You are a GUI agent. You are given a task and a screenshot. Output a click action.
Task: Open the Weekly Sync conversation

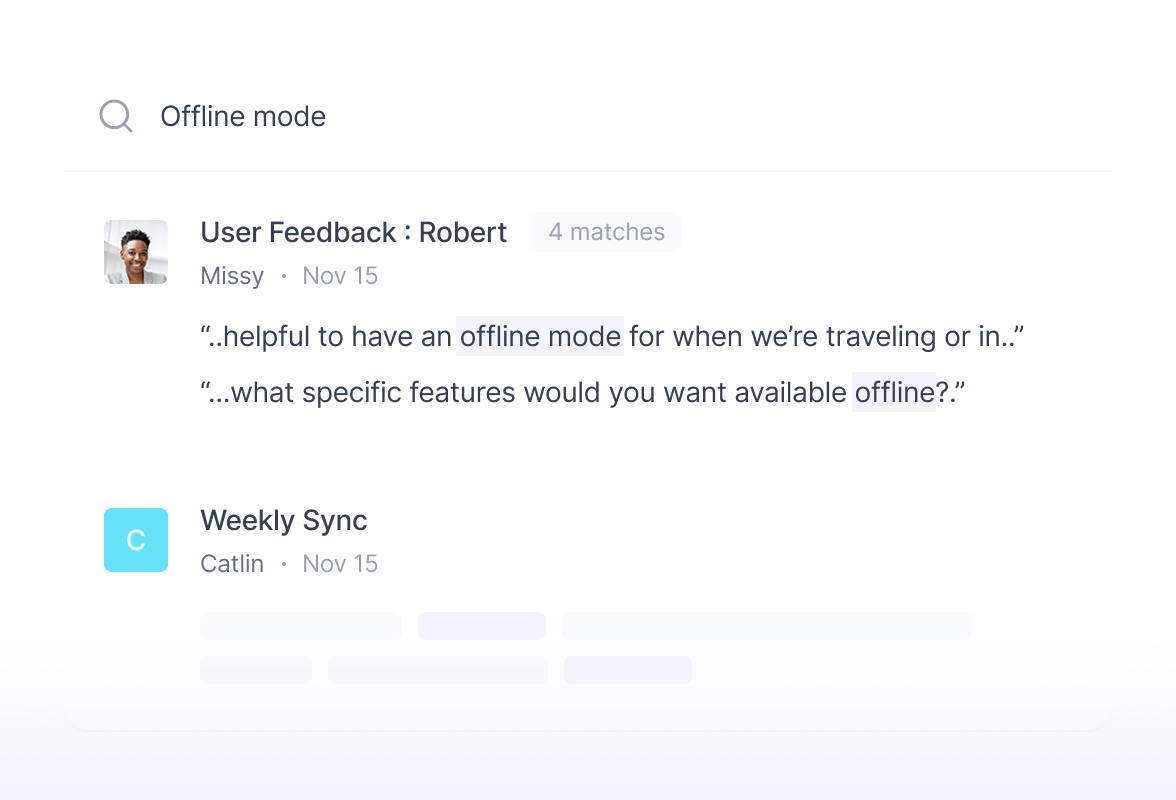[x=284, y=520]
